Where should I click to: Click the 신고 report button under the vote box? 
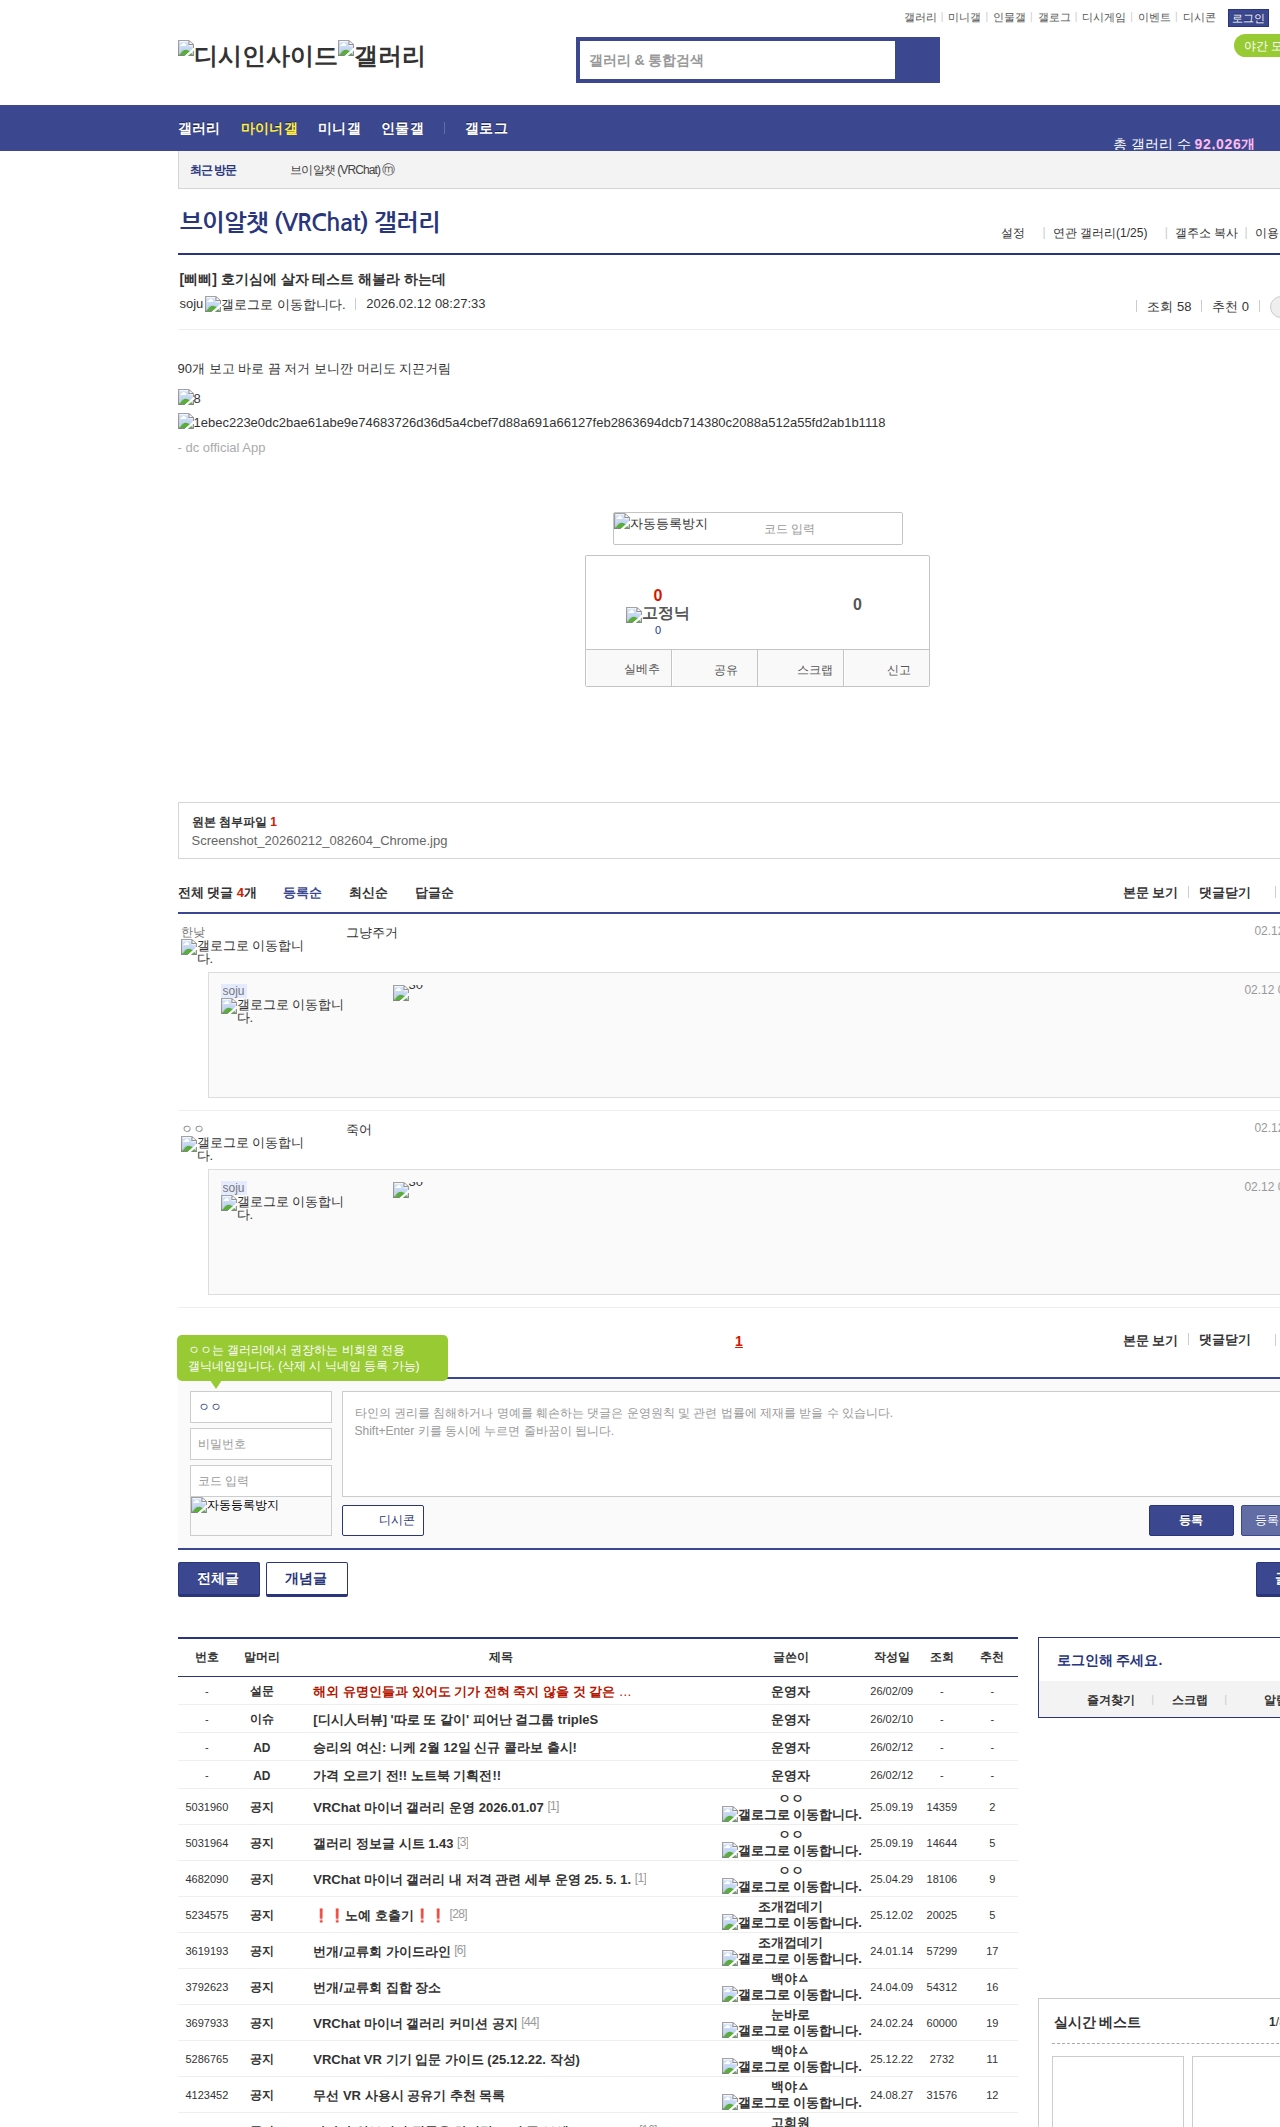pyautogui.click(x=897, y=670)
